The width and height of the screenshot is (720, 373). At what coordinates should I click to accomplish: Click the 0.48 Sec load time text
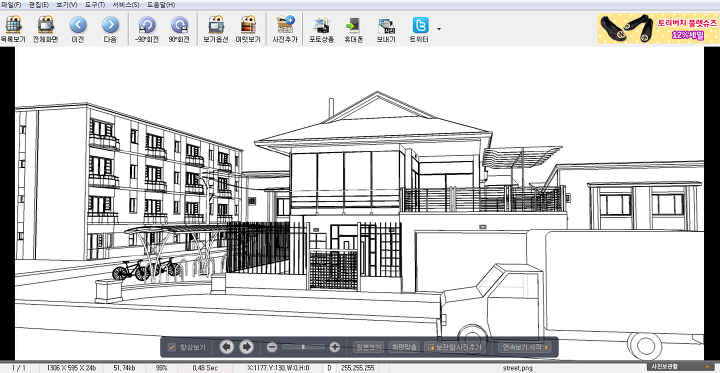[x=205, y=368]
